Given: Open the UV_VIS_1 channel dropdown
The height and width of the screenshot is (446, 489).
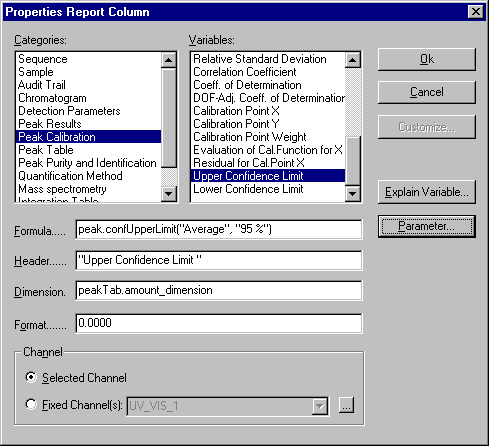Looking at the screenshot, I should tap(319, 406).
